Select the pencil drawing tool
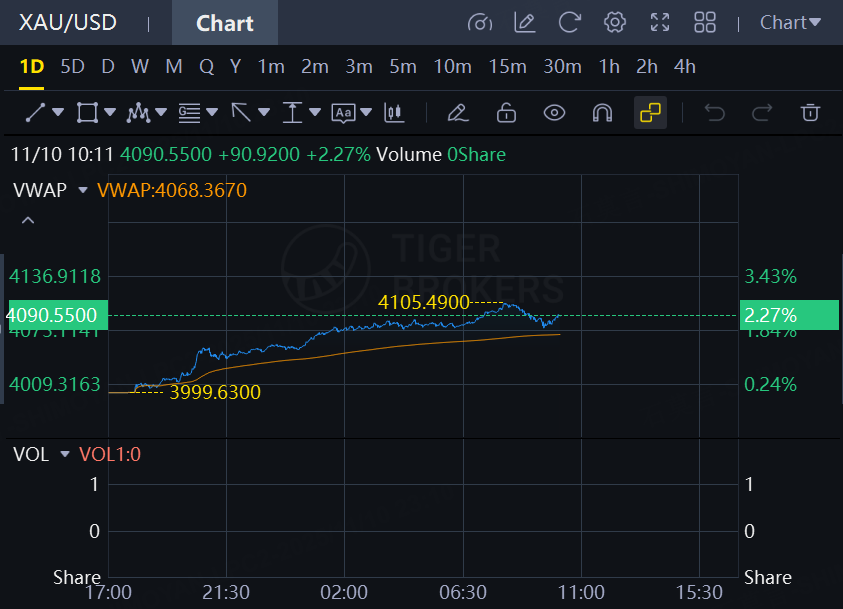The width and height of the screenshot is (843, 609). (458, 112)
